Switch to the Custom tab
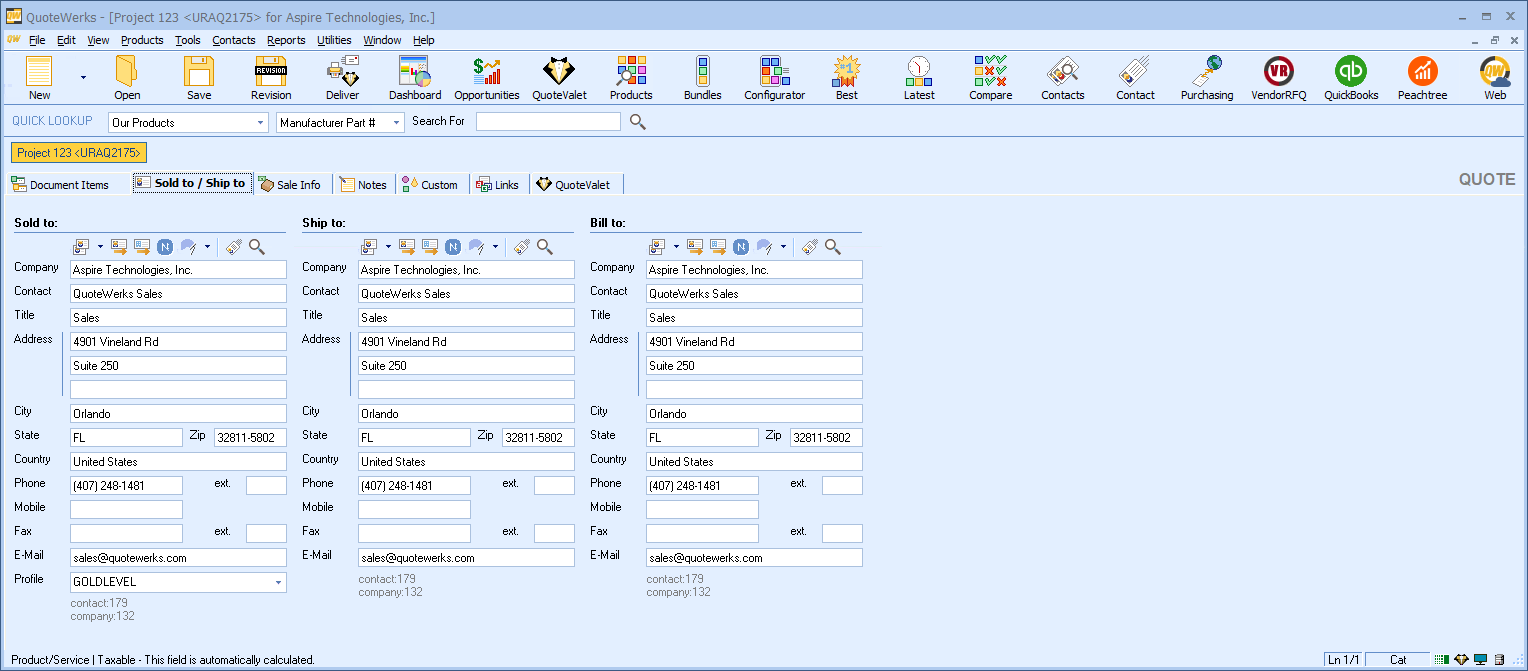The width and height of the screenshot is (1528, 671). 430,185
